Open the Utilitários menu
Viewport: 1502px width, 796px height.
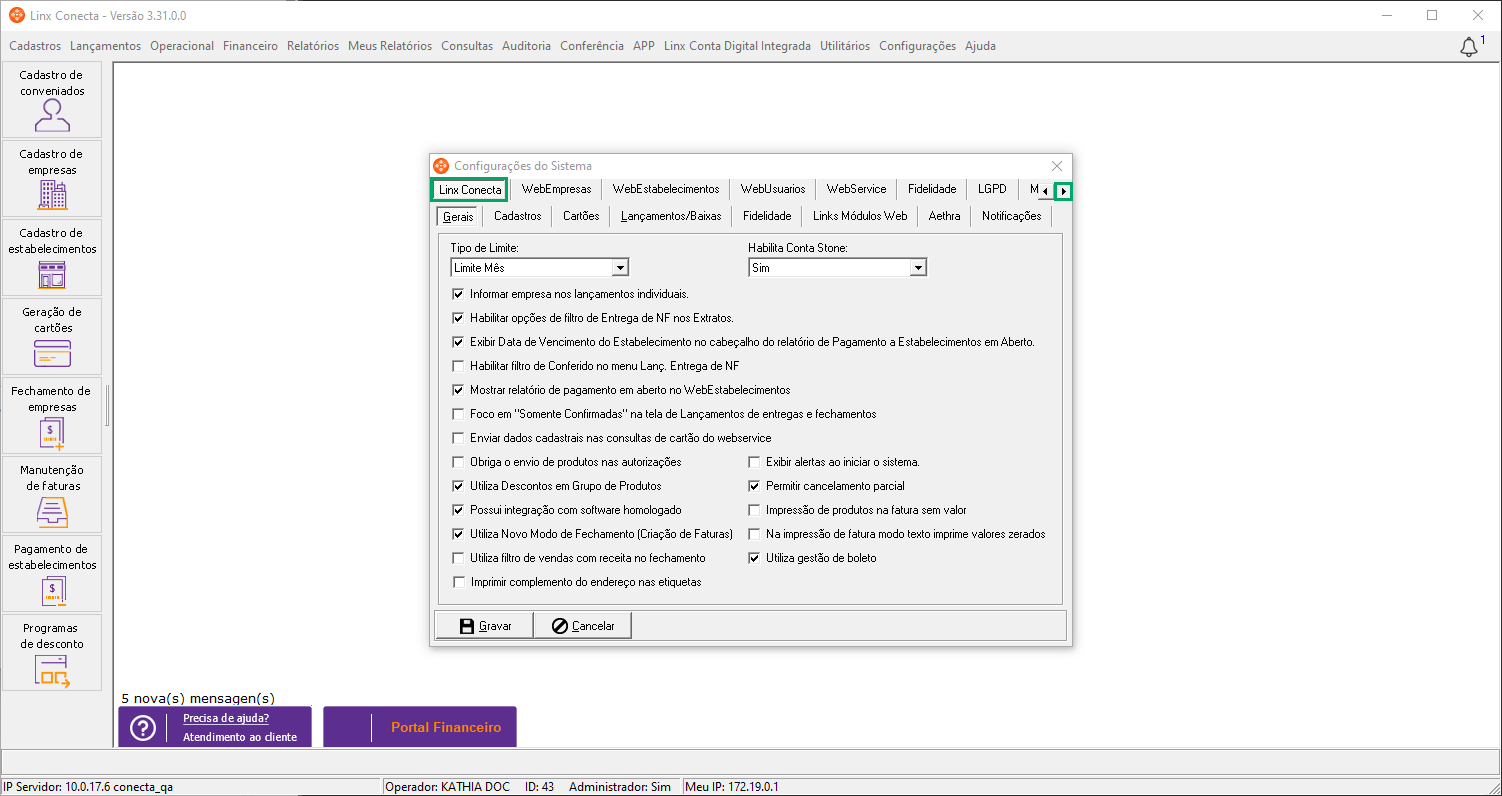pos(845,46)
